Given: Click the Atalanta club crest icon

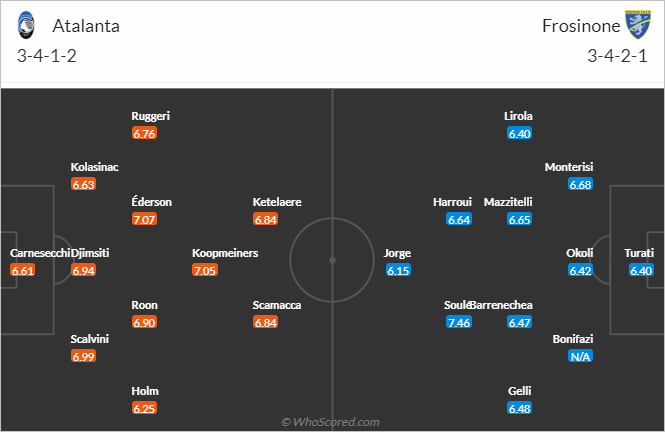Looking at the screenshot, I should [30, 26].
